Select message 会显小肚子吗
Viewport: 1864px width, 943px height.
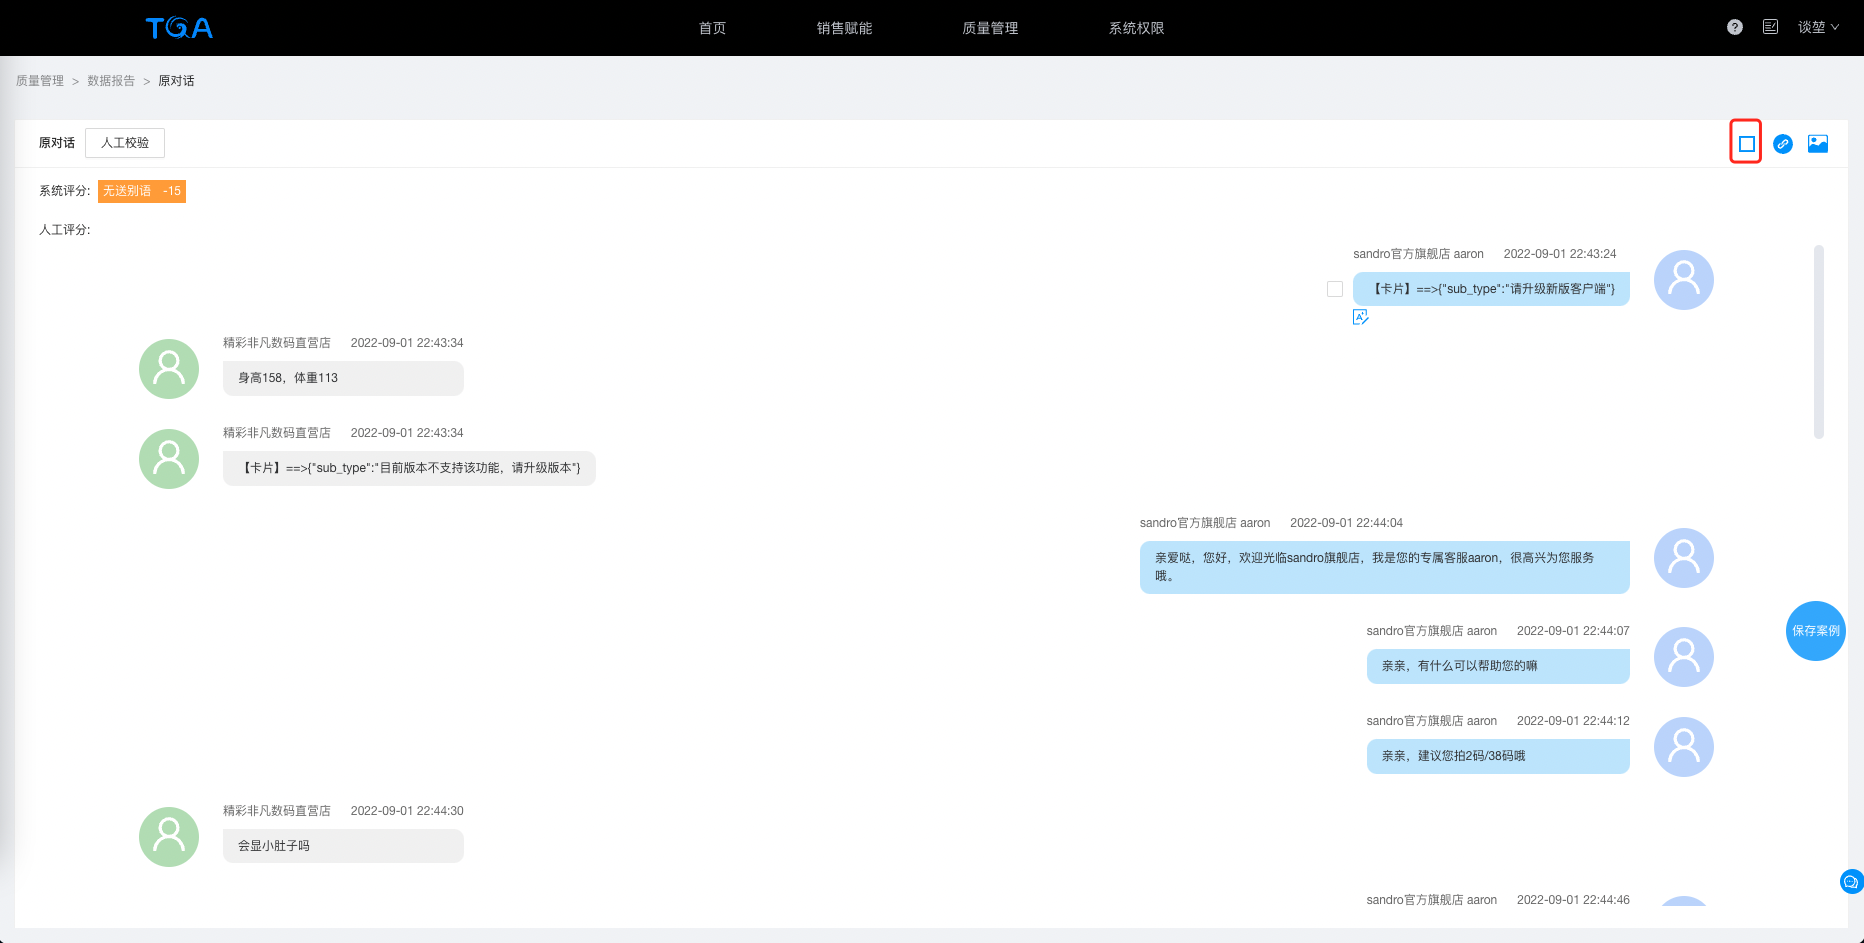coord(343,846)
